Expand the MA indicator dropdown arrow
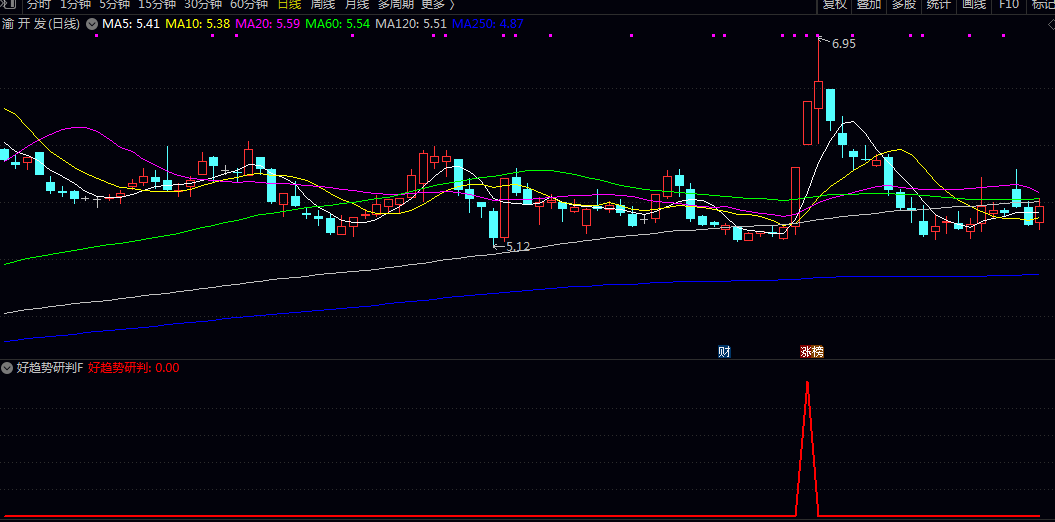The image size is (1055, 522). [93, 23]
